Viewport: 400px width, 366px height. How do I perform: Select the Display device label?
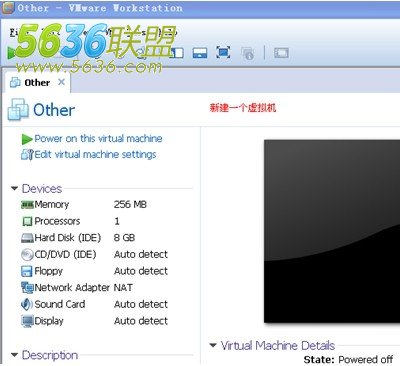click(49, 321)
